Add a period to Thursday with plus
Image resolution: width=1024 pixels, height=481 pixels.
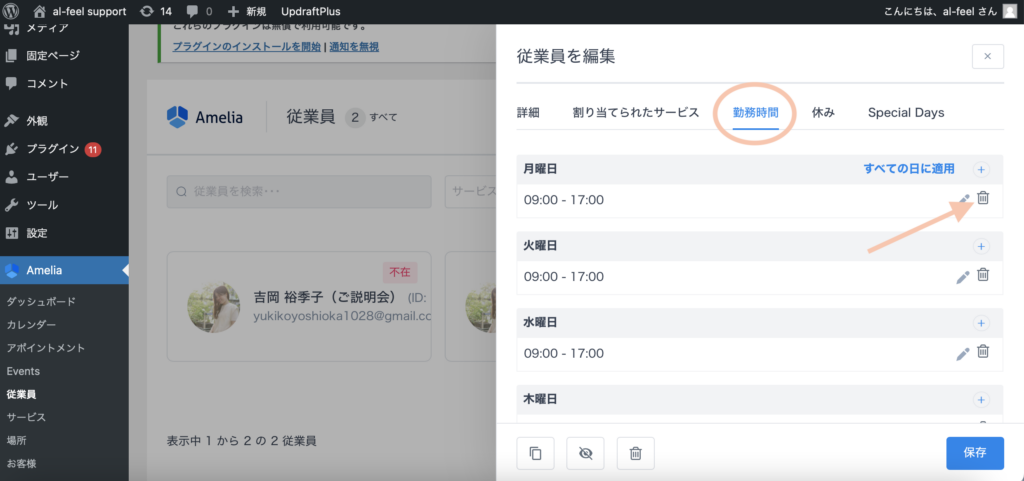coord(981,399)
